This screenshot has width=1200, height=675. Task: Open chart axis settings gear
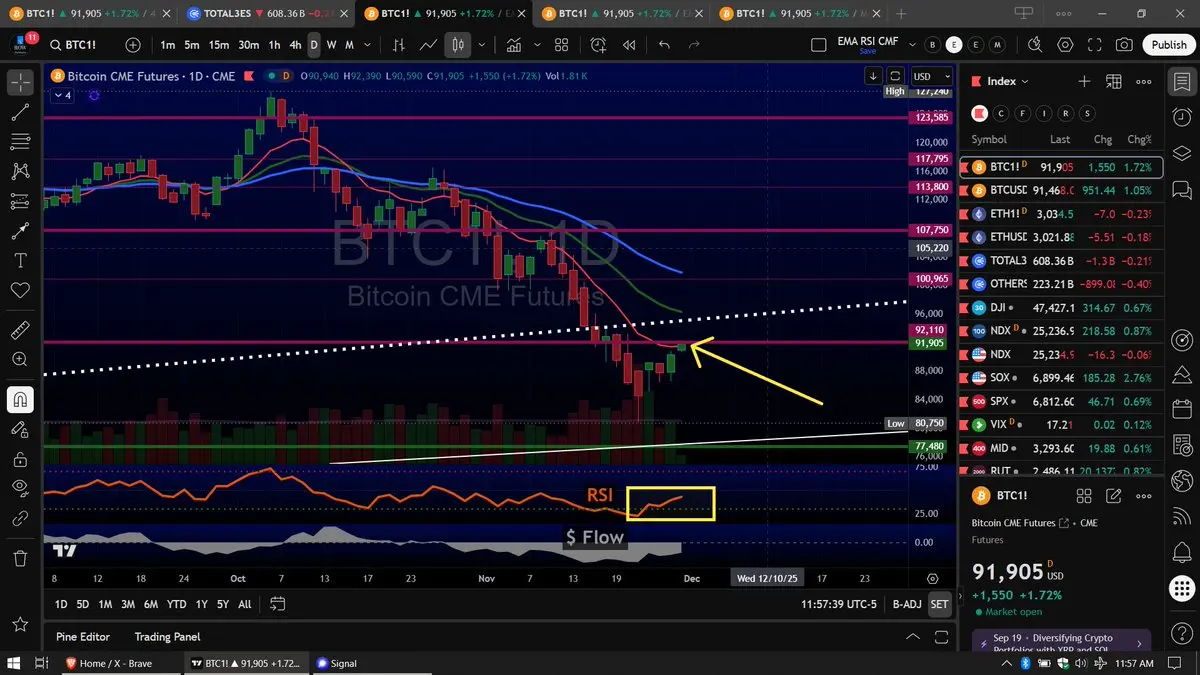[x=933, y=578]
